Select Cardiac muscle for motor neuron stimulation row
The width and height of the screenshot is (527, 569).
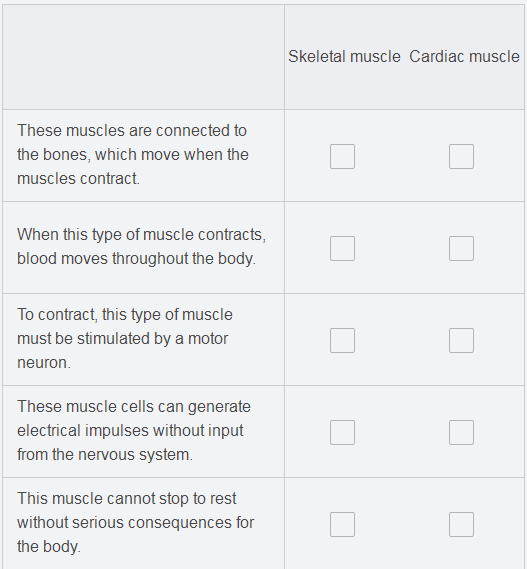[461, 340]
